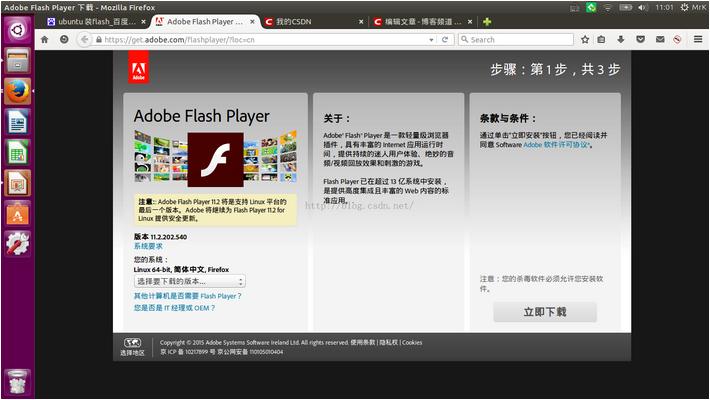Open the network indicator in top panel
This screenshot has width=710, height=400.
[x=608, y=7]
